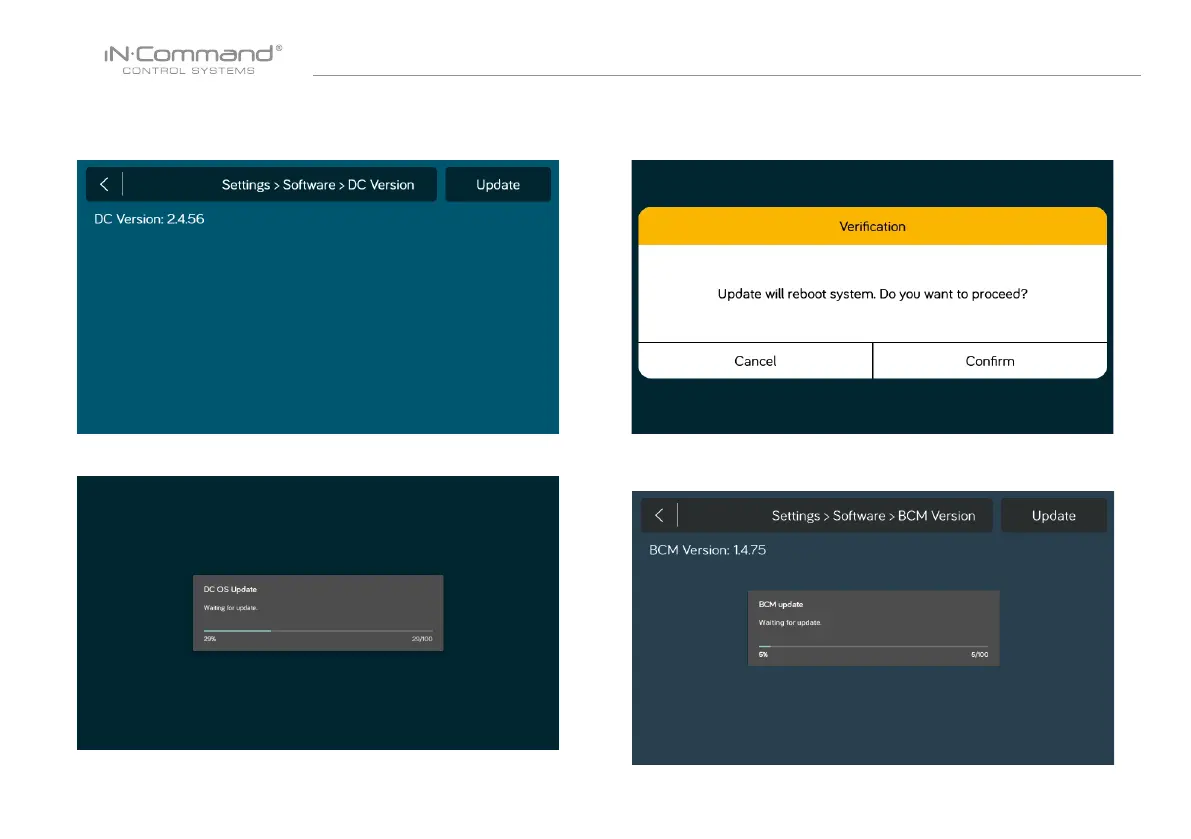The height and width of the screenshot is (839, 1191).
Task: Select the BCM Version breadcrumb bar
Action: [817, 516]
